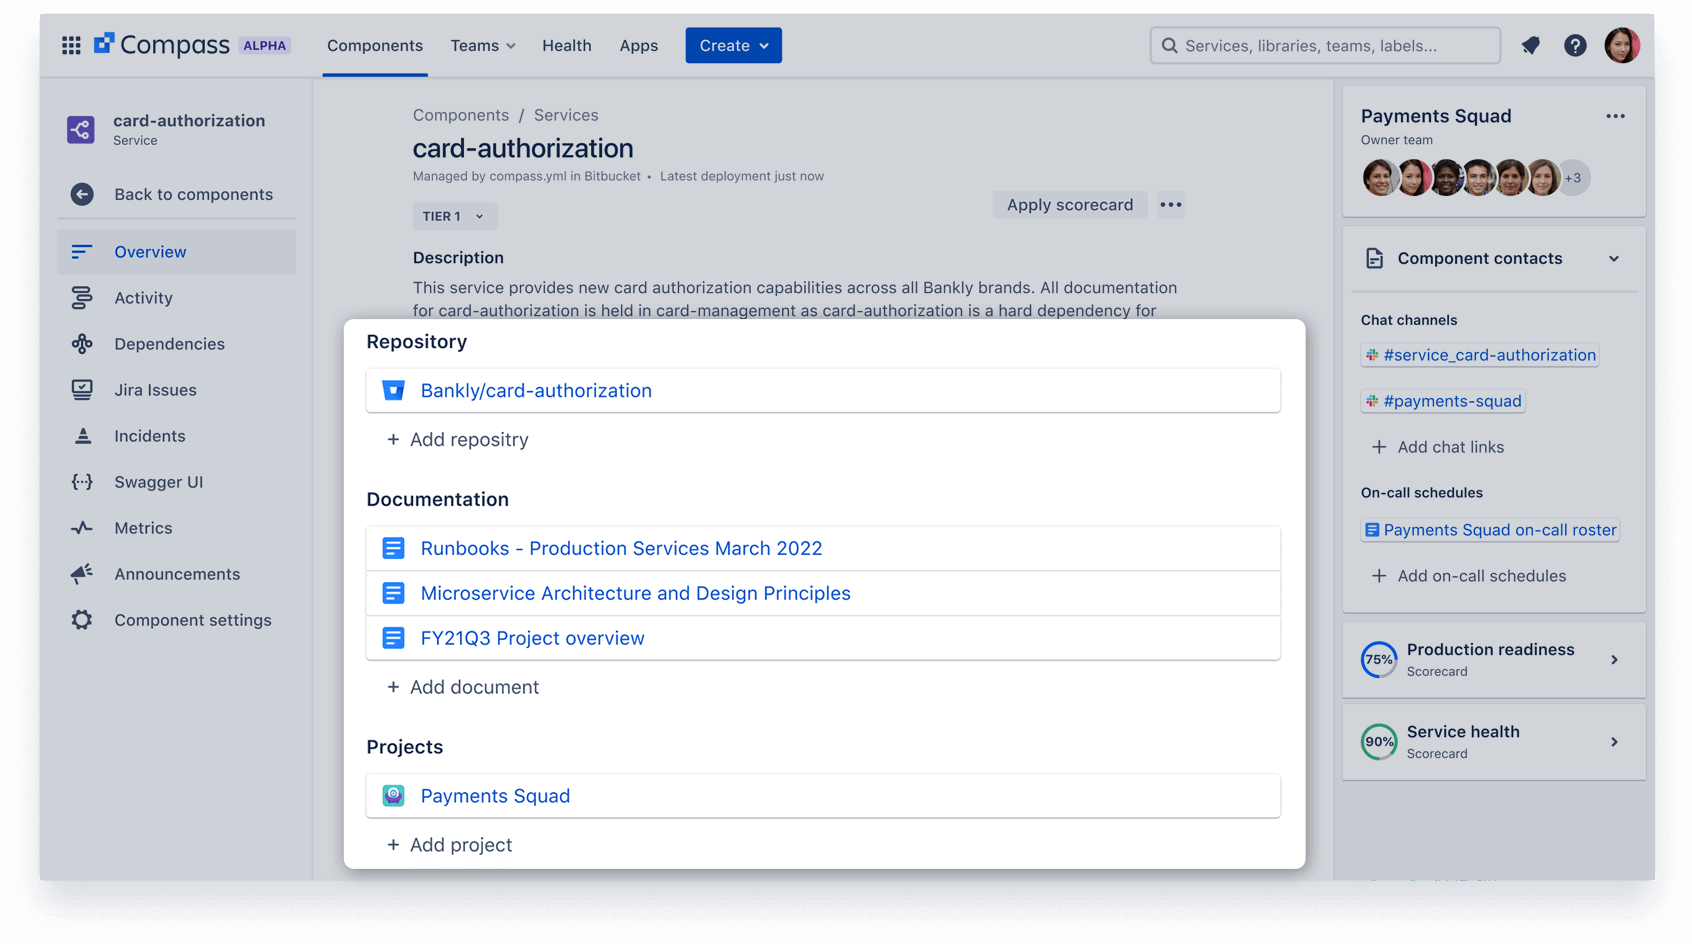
Task: Open the notifications icon
Action: click(1530, 45)
